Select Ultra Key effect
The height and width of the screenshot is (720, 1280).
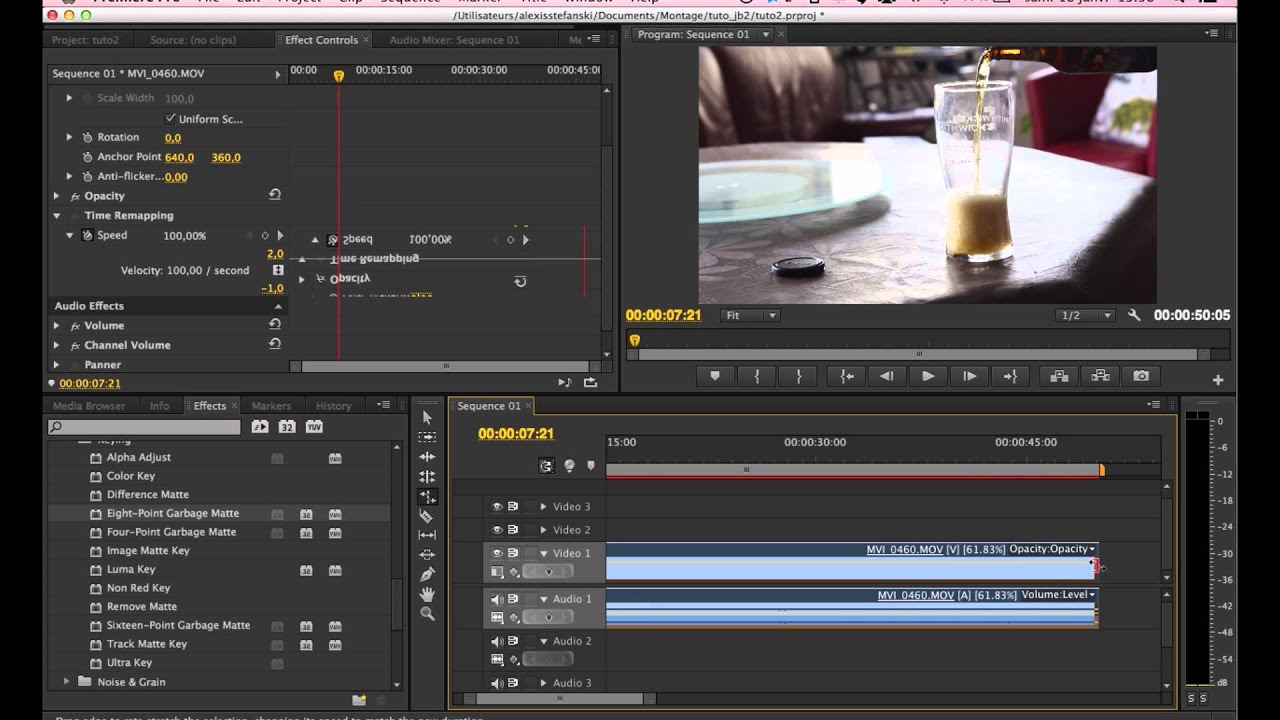coord(129,662)
